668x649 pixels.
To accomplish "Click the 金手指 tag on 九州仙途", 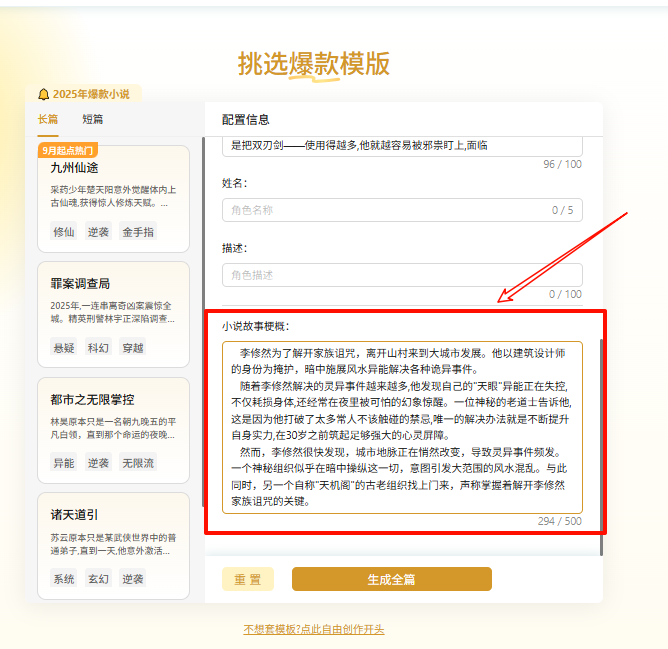I will pyautogui.click(x=138, y=232).
